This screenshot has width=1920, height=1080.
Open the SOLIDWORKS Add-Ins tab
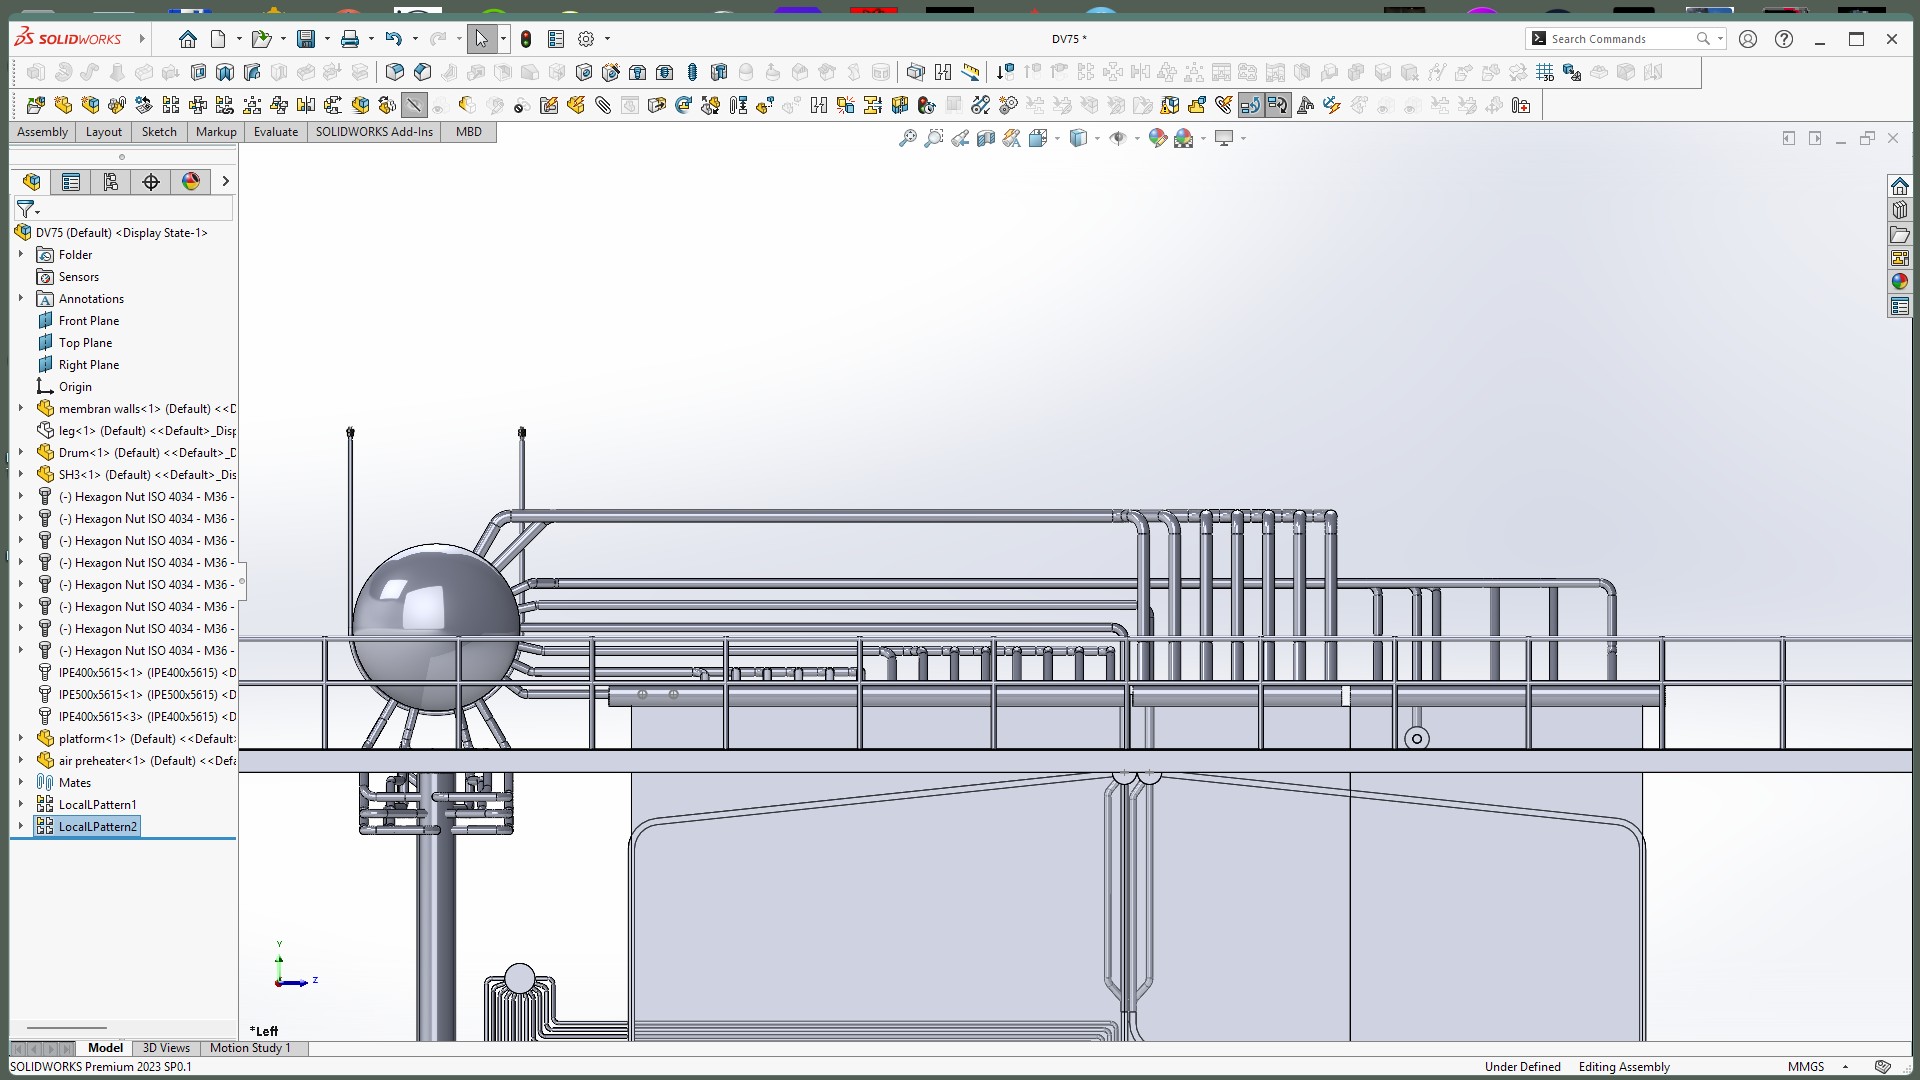(374, 132)
